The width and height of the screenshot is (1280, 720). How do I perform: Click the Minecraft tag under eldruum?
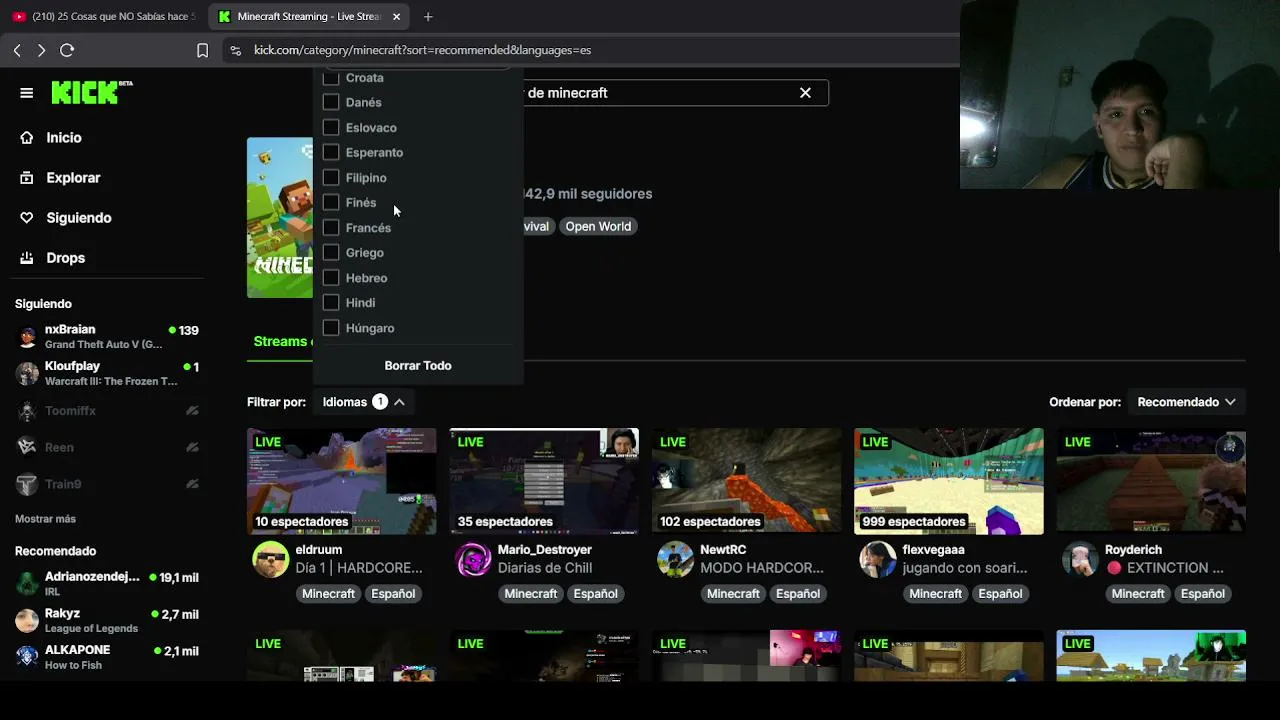pos(328,594)
